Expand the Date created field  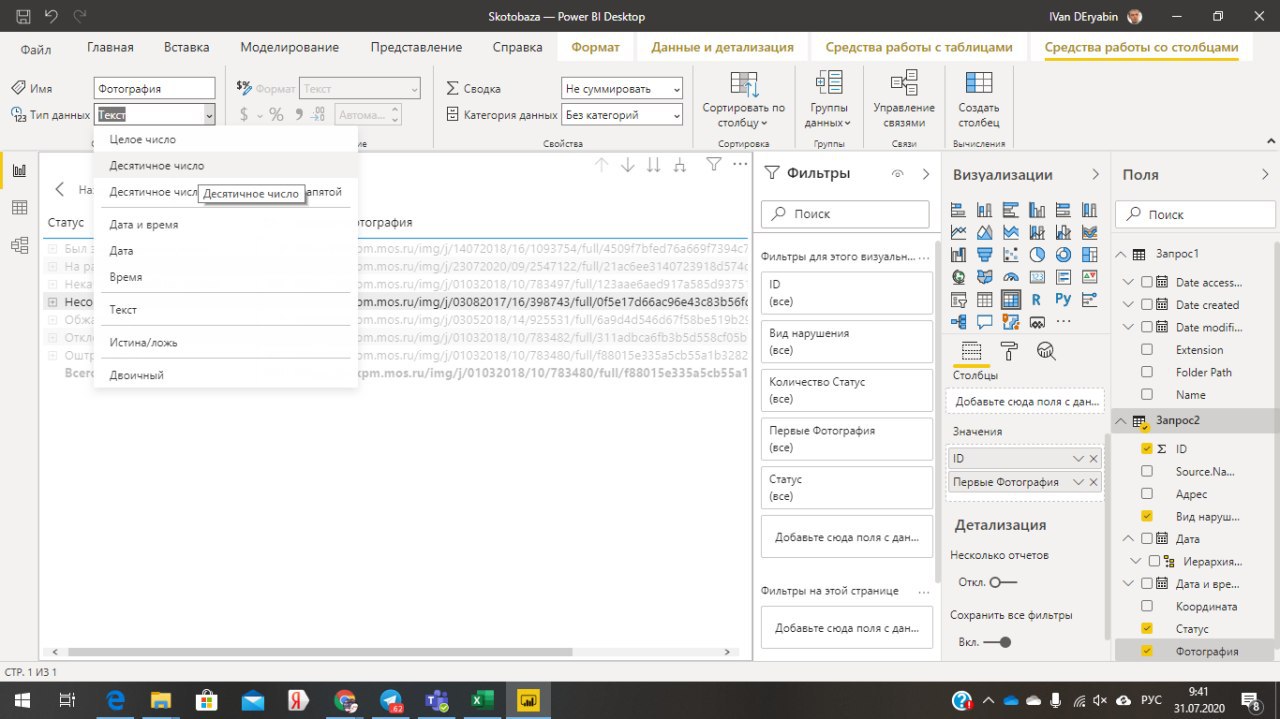(x=1130, y=305)
